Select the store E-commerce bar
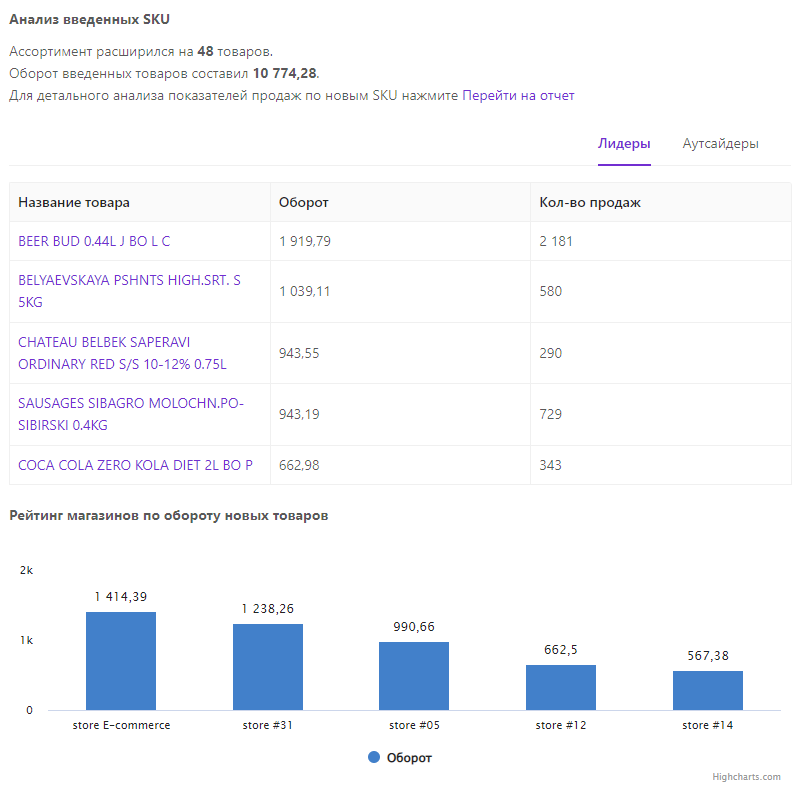This screenshot has height=791, width=801. [121, 661]
